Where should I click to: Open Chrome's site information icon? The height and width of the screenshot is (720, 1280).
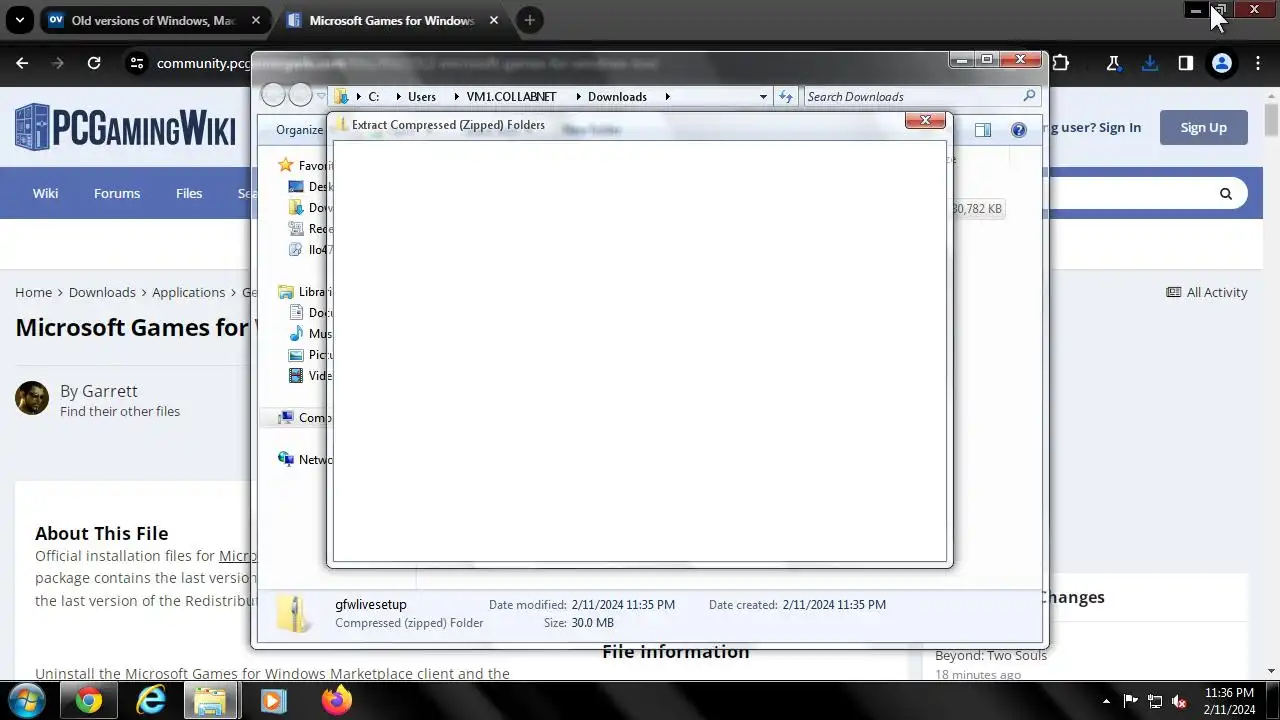pos(137,63)
